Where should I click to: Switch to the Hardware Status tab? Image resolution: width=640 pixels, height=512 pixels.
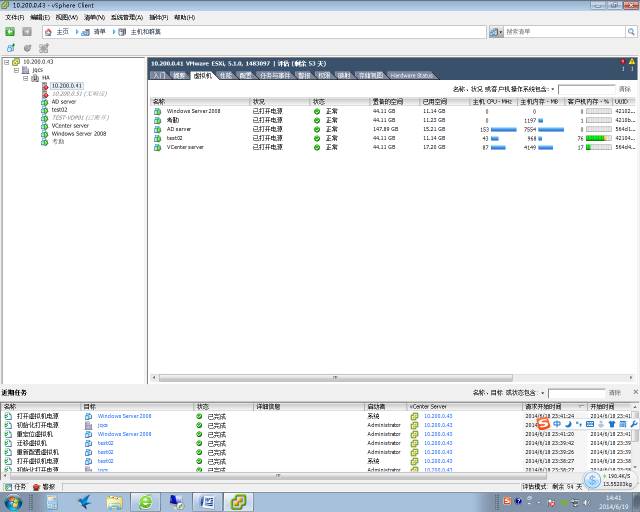tap(411, 76)
